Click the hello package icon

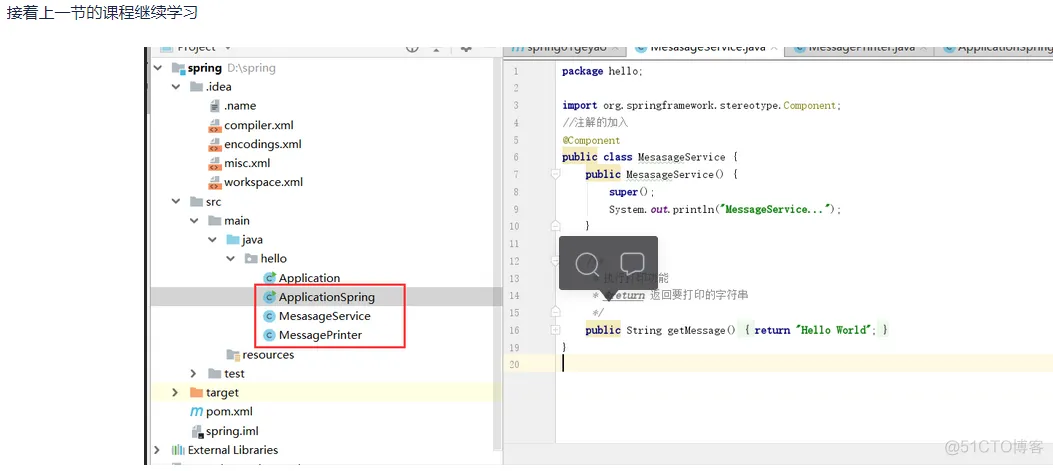(250, 258)
